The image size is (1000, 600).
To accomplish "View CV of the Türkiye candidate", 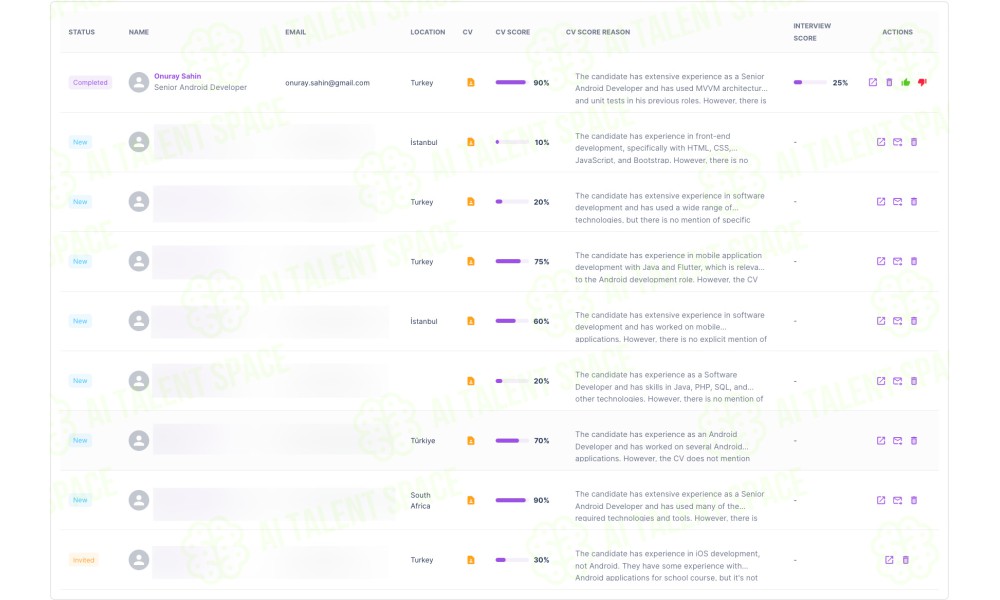I will [471, 441].
